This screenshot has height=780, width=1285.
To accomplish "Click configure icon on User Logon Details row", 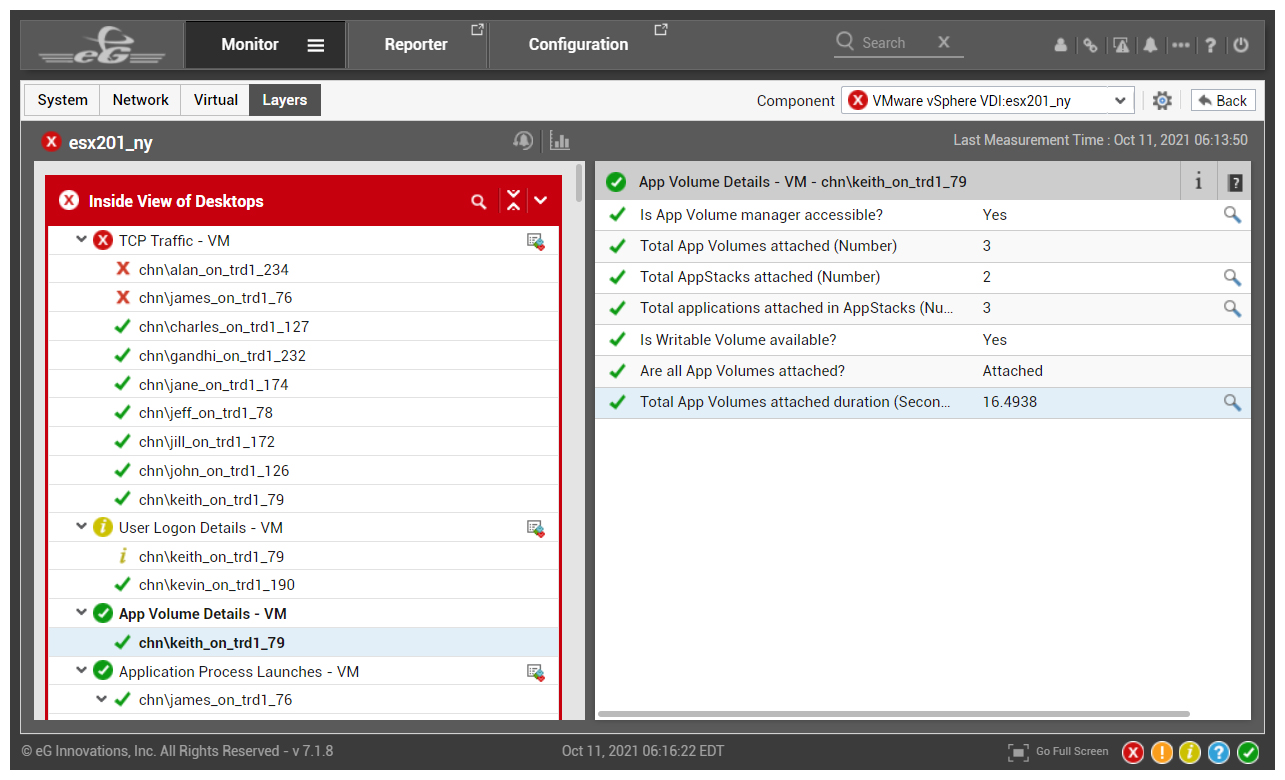I will 536,528.
